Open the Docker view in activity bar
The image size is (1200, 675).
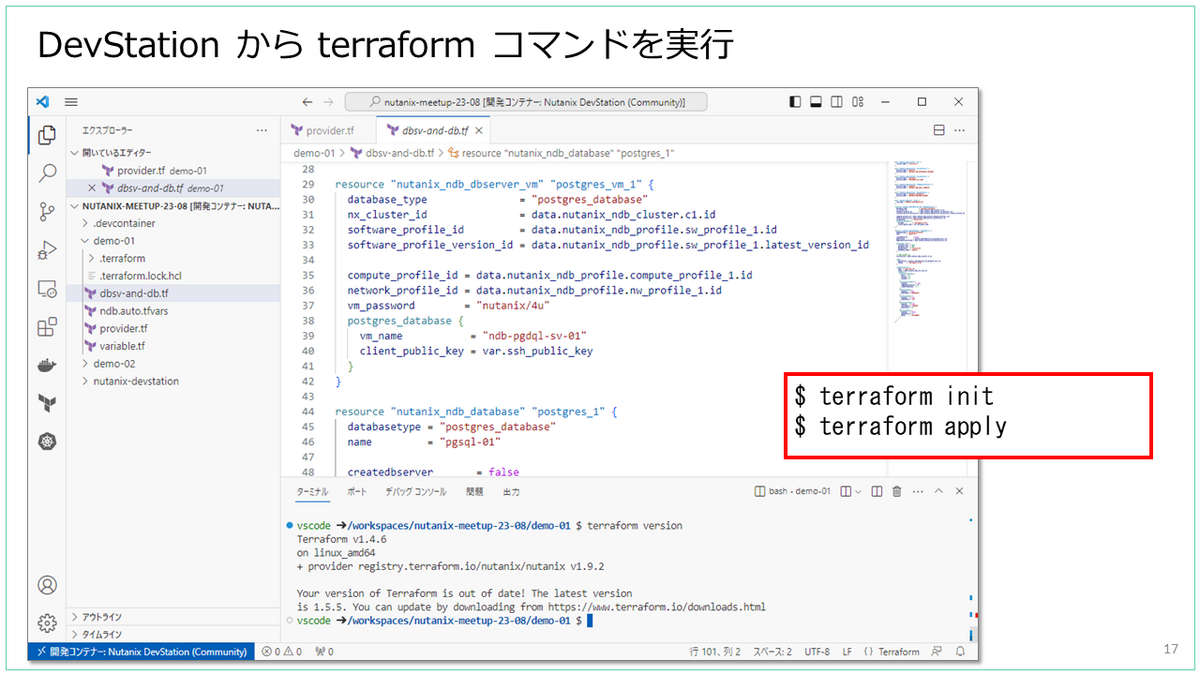46,365
